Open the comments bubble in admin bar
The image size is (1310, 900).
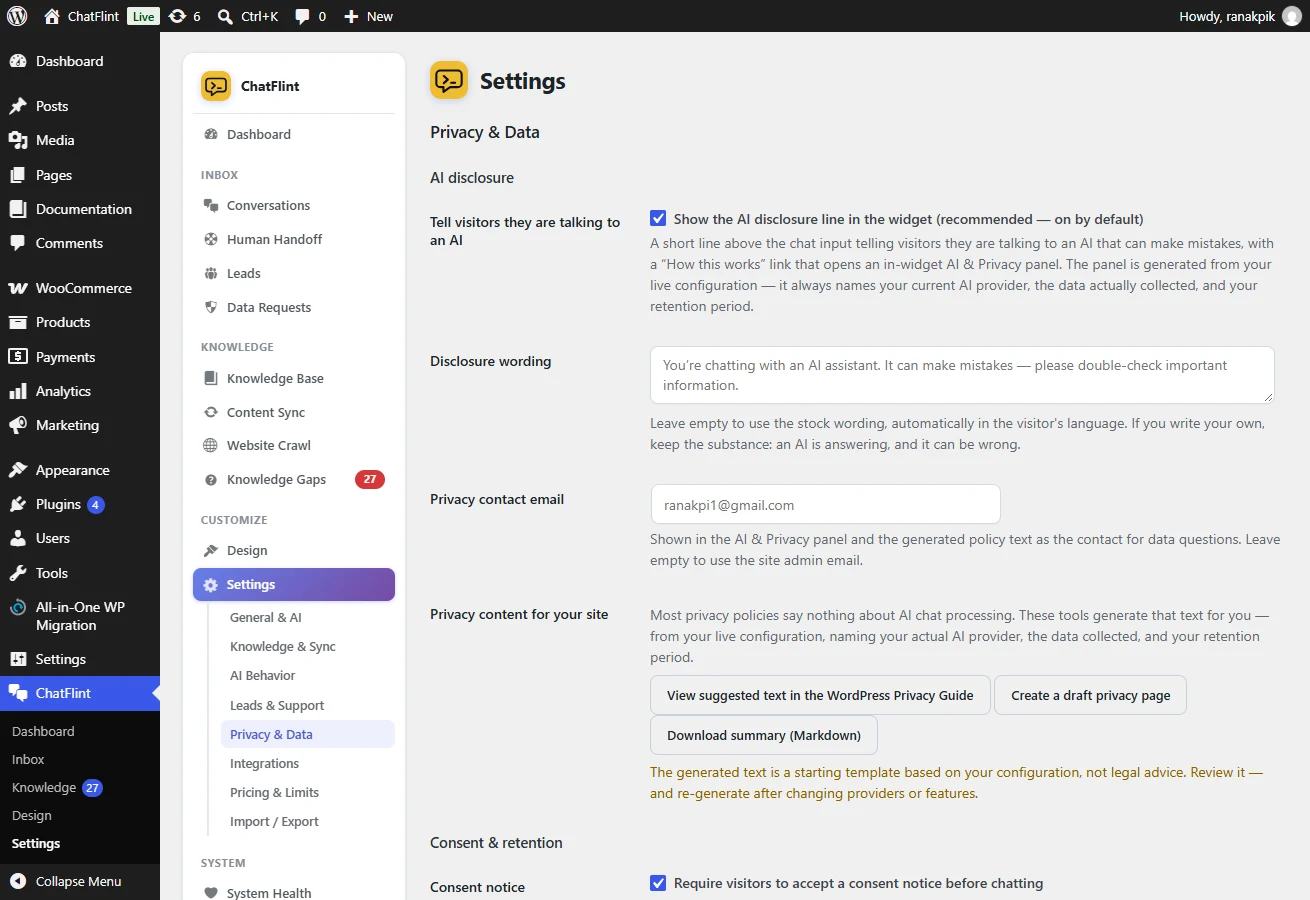coord(302,16)
